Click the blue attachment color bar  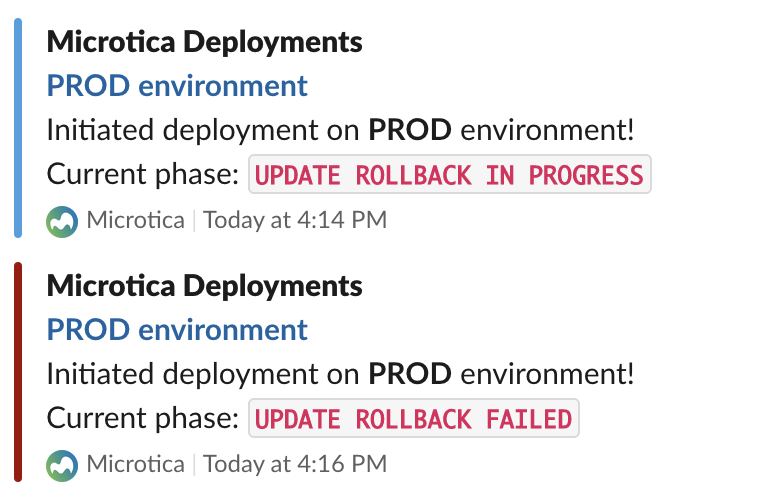pyautogui.click(x=17, y=128)
